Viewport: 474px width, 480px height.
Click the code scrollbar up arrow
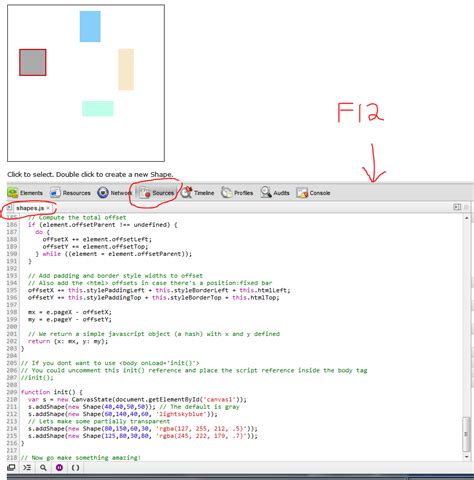point(466,218)
